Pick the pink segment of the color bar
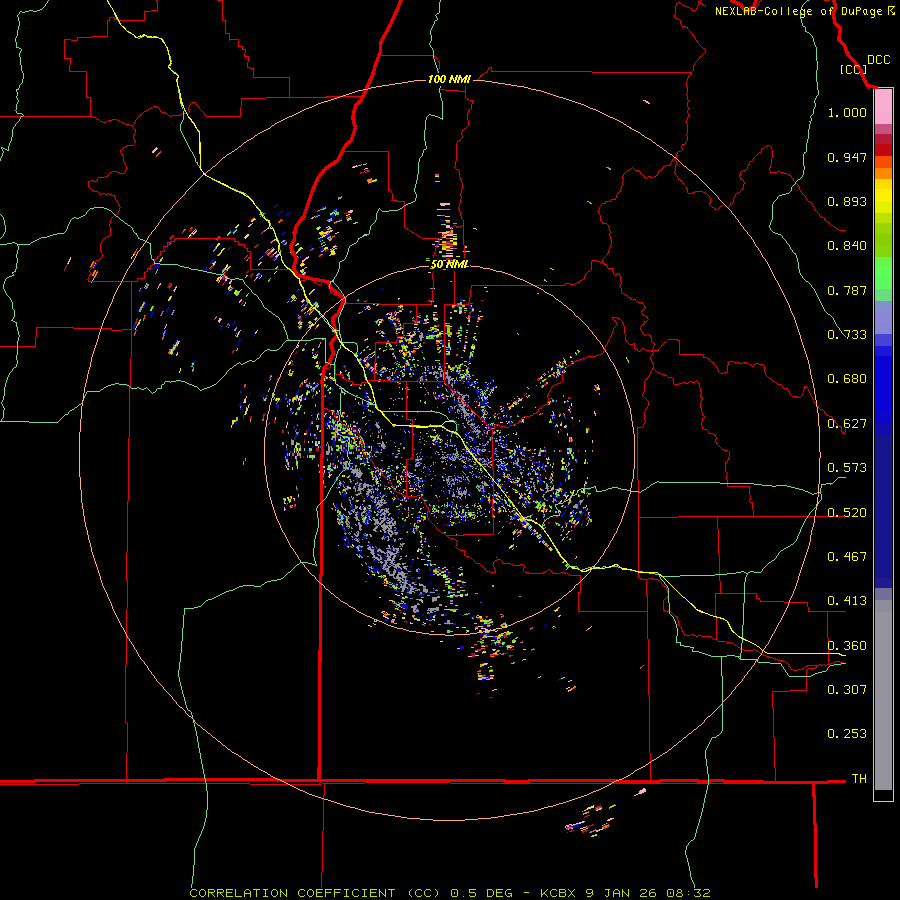The height and width of the screenshot is (900, 900). [883, 107]
